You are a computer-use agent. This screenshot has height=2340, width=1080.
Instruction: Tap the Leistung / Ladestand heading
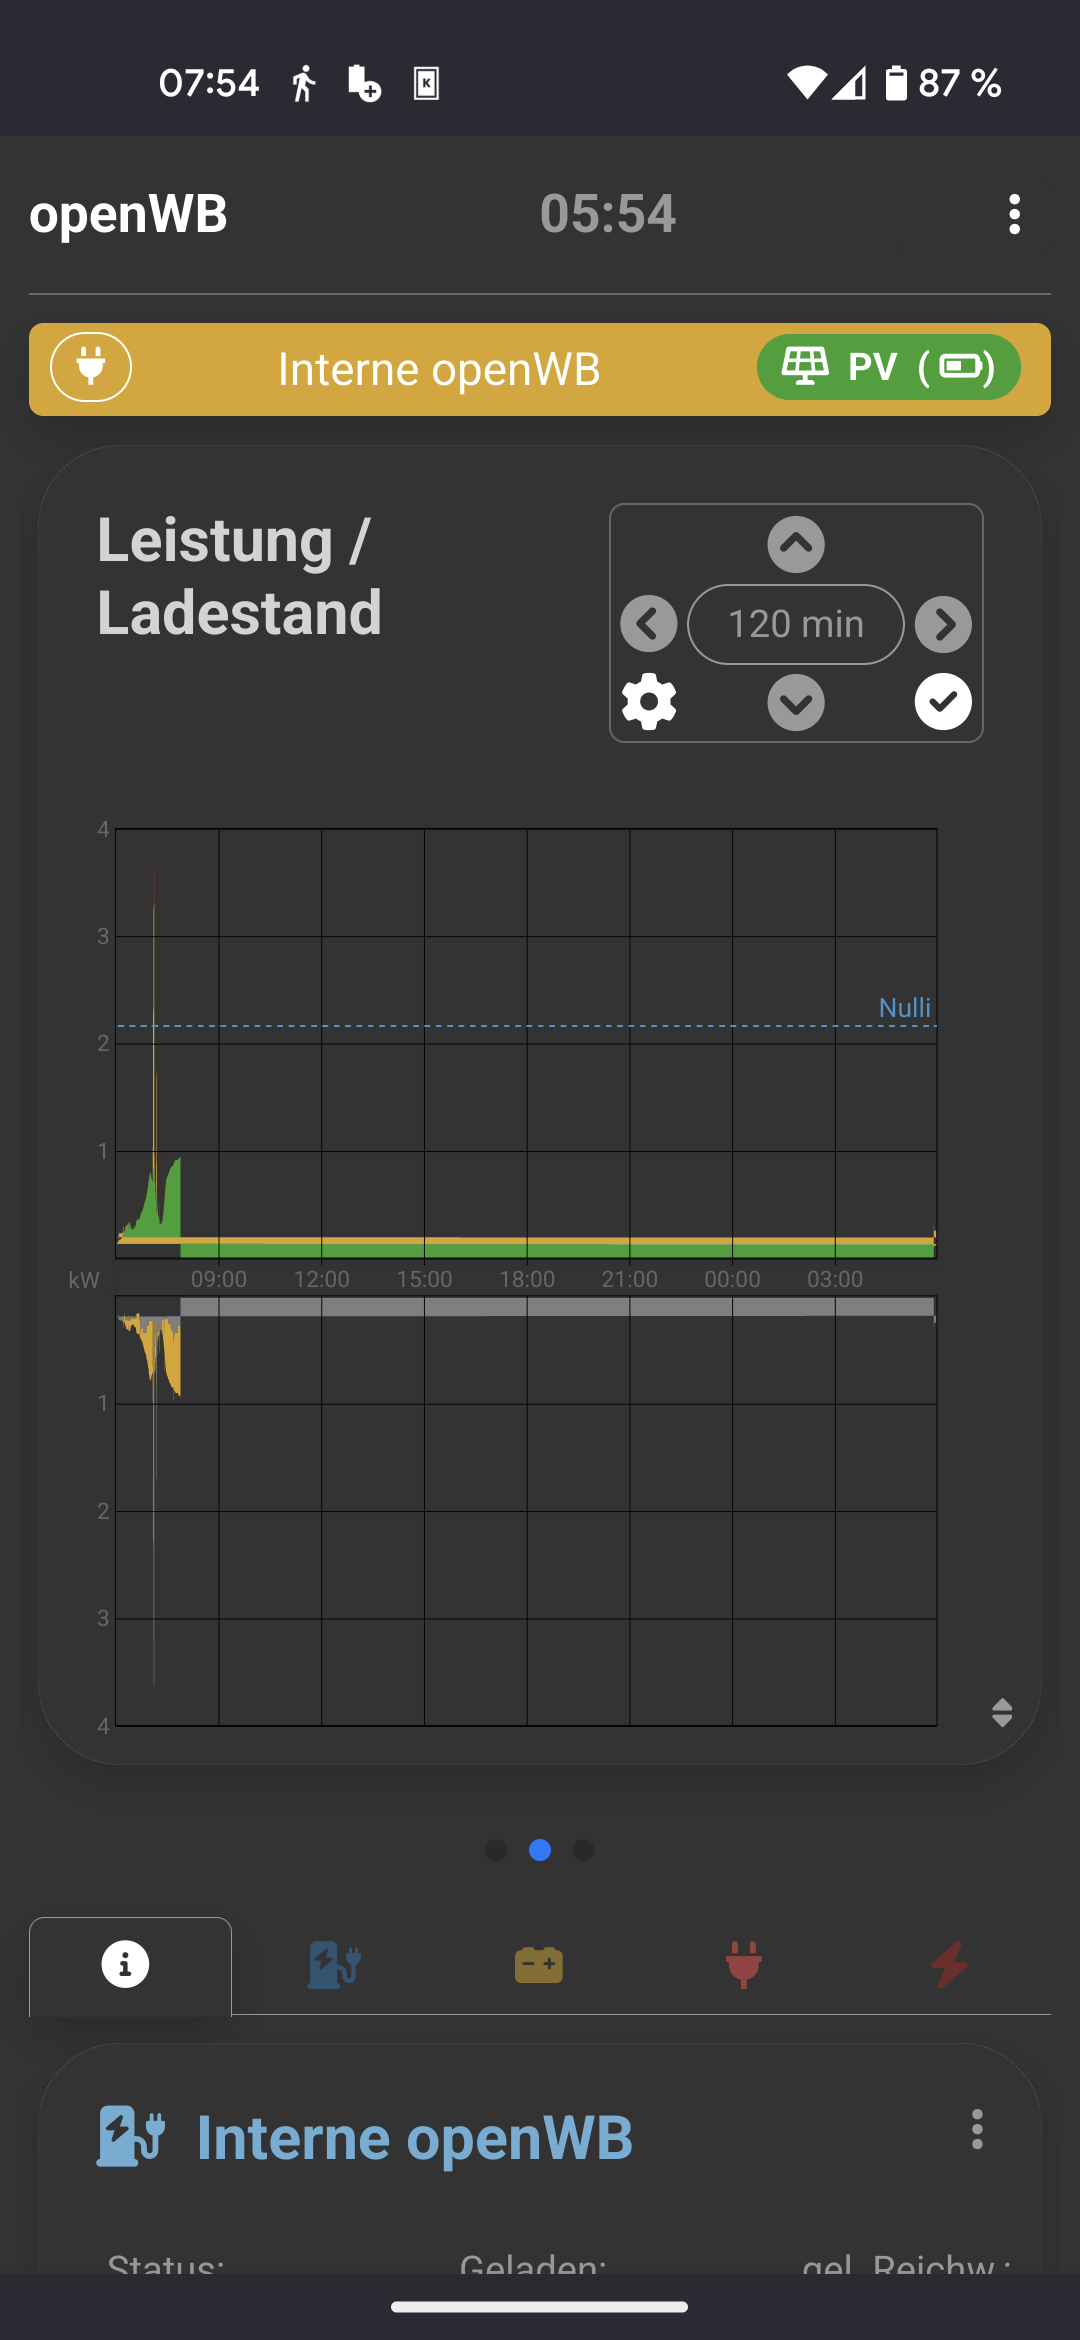point(240,576)
